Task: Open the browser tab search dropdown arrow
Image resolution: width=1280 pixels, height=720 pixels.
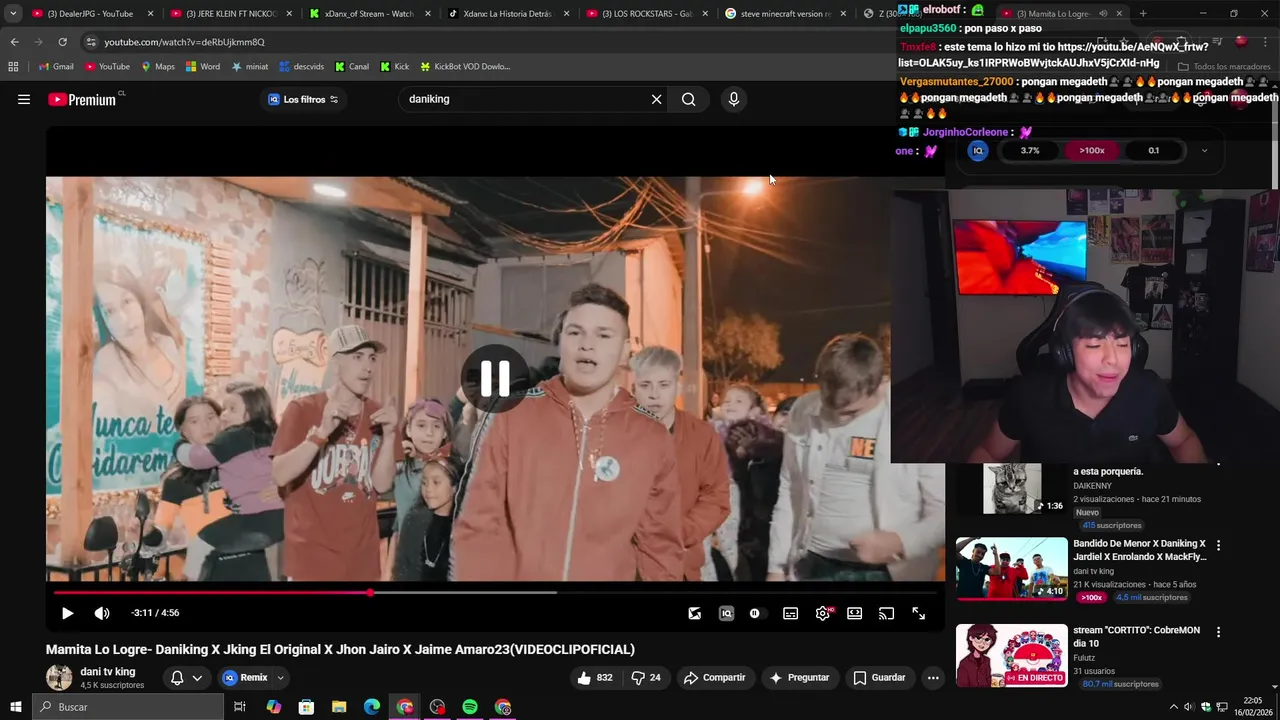Action: [x=12, y=13]
